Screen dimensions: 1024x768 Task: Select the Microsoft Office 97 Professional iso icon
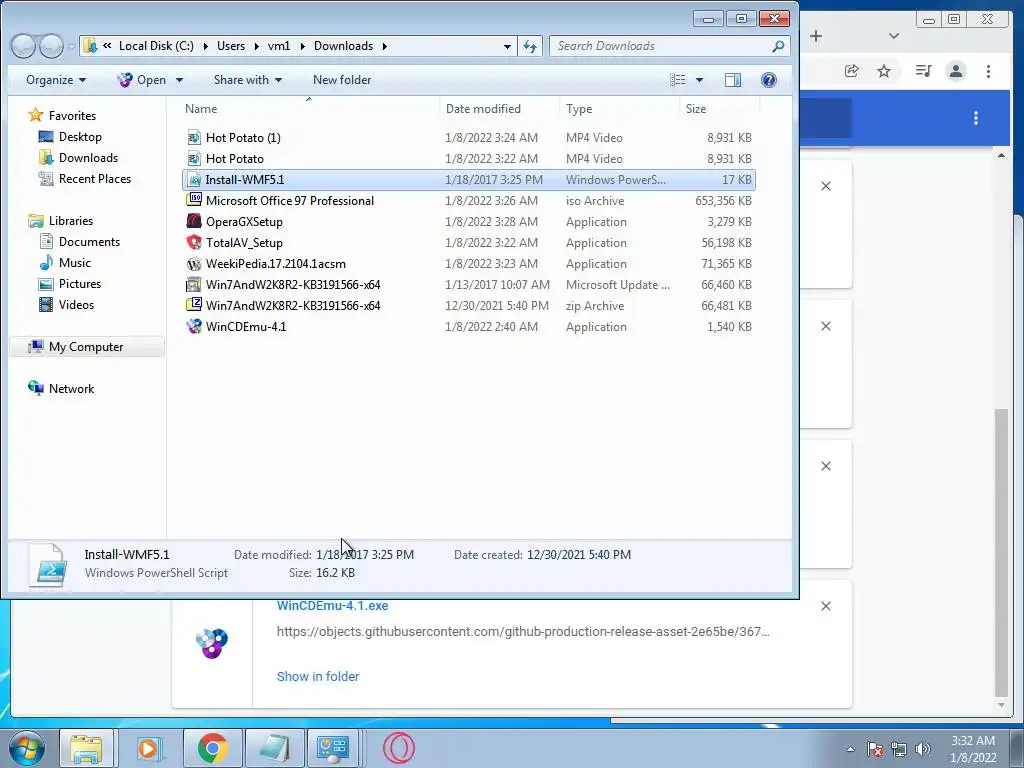(x=193, y=200)
